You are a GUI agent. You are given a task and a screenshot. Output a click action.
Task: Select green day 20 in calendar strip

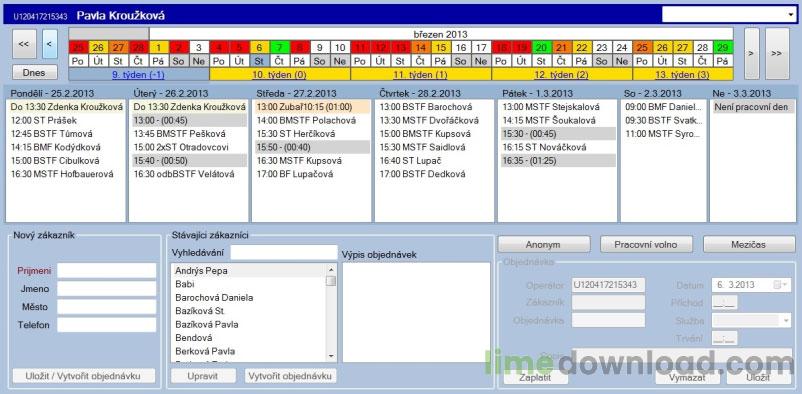(x=542, y=48)
